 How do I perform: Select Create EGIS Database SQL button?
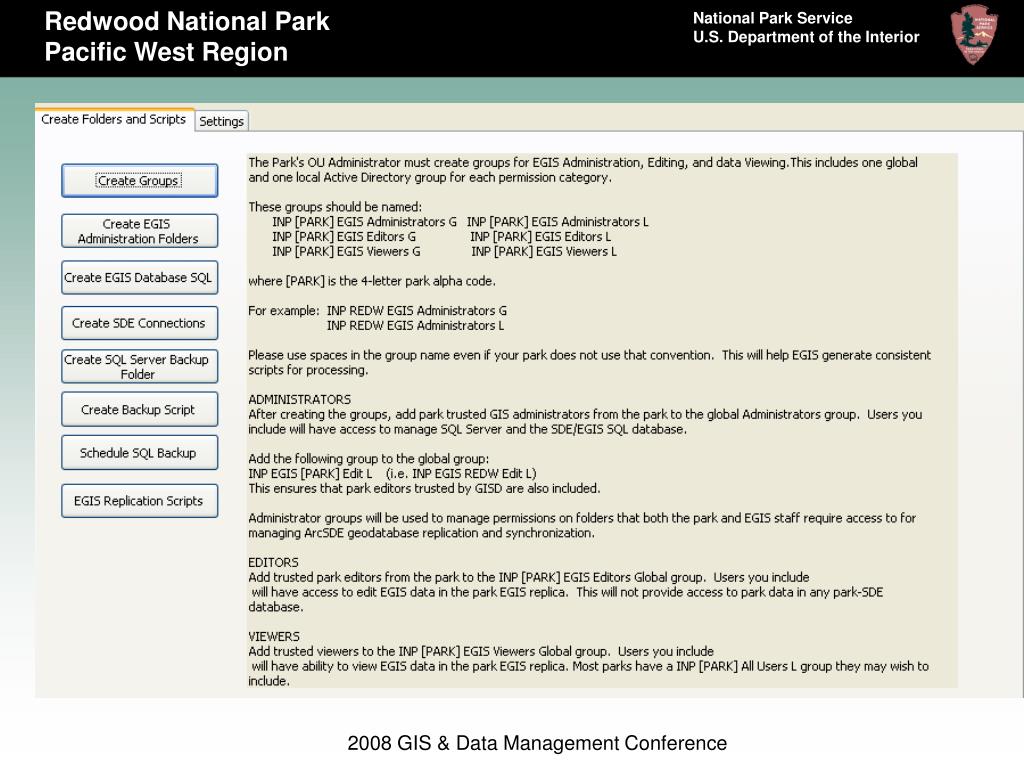click(139, 278)
